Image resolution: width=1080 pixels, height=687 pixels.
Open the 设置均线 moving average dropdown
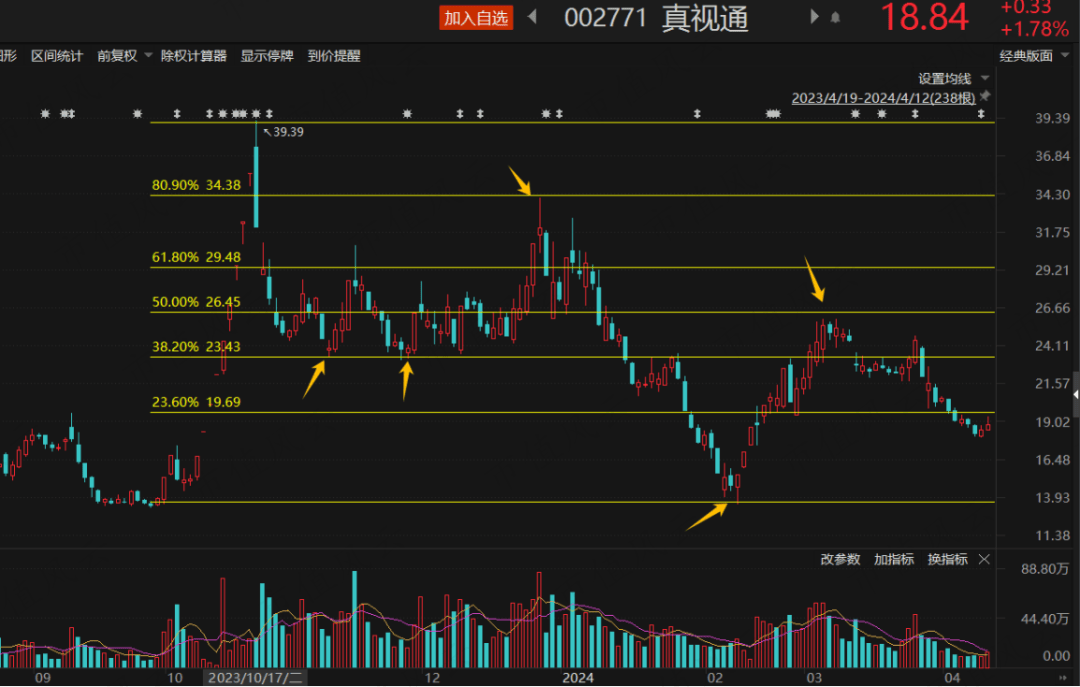coord(954,78)
